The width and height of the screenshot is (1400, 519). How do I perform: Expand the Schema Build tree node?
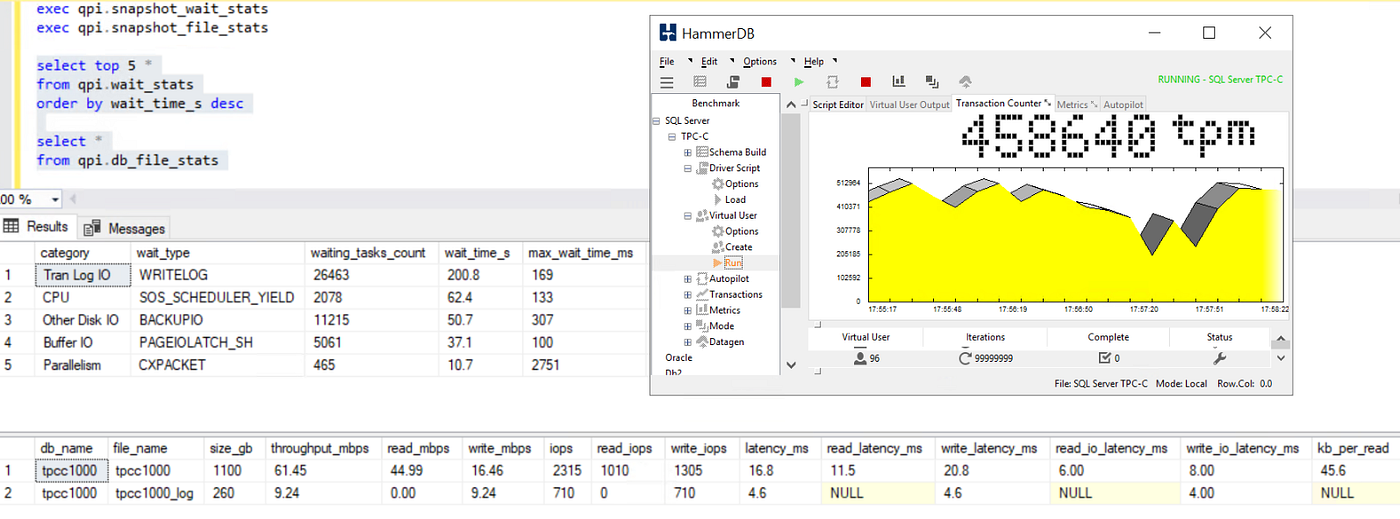tap(688, 152)
